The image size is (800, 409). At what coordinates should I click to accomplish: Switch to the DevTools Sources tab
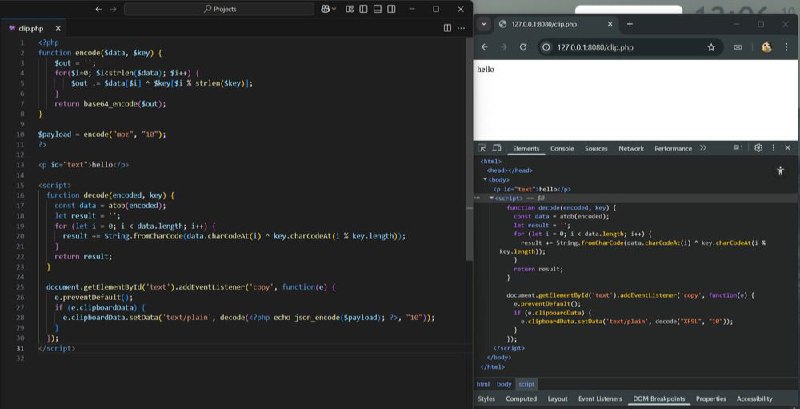tap(596, 148)
